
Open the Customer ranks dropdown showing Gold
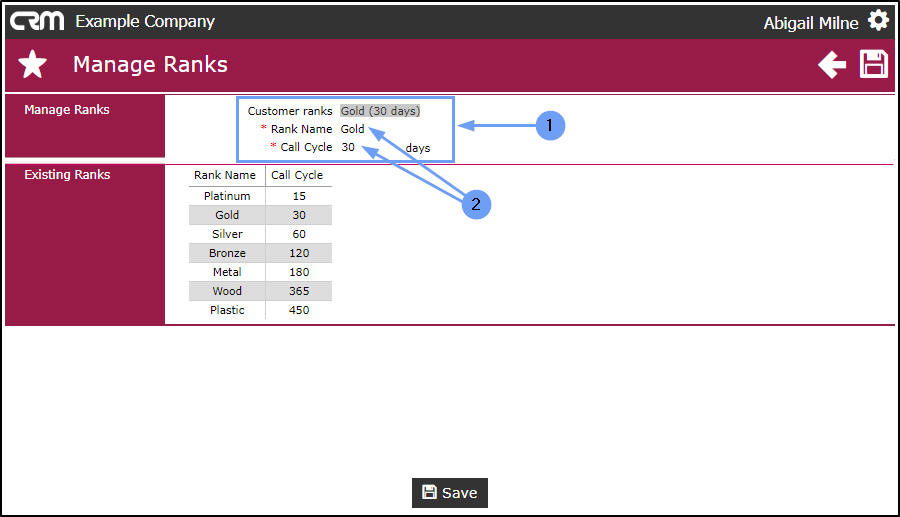tap(380, 111)
